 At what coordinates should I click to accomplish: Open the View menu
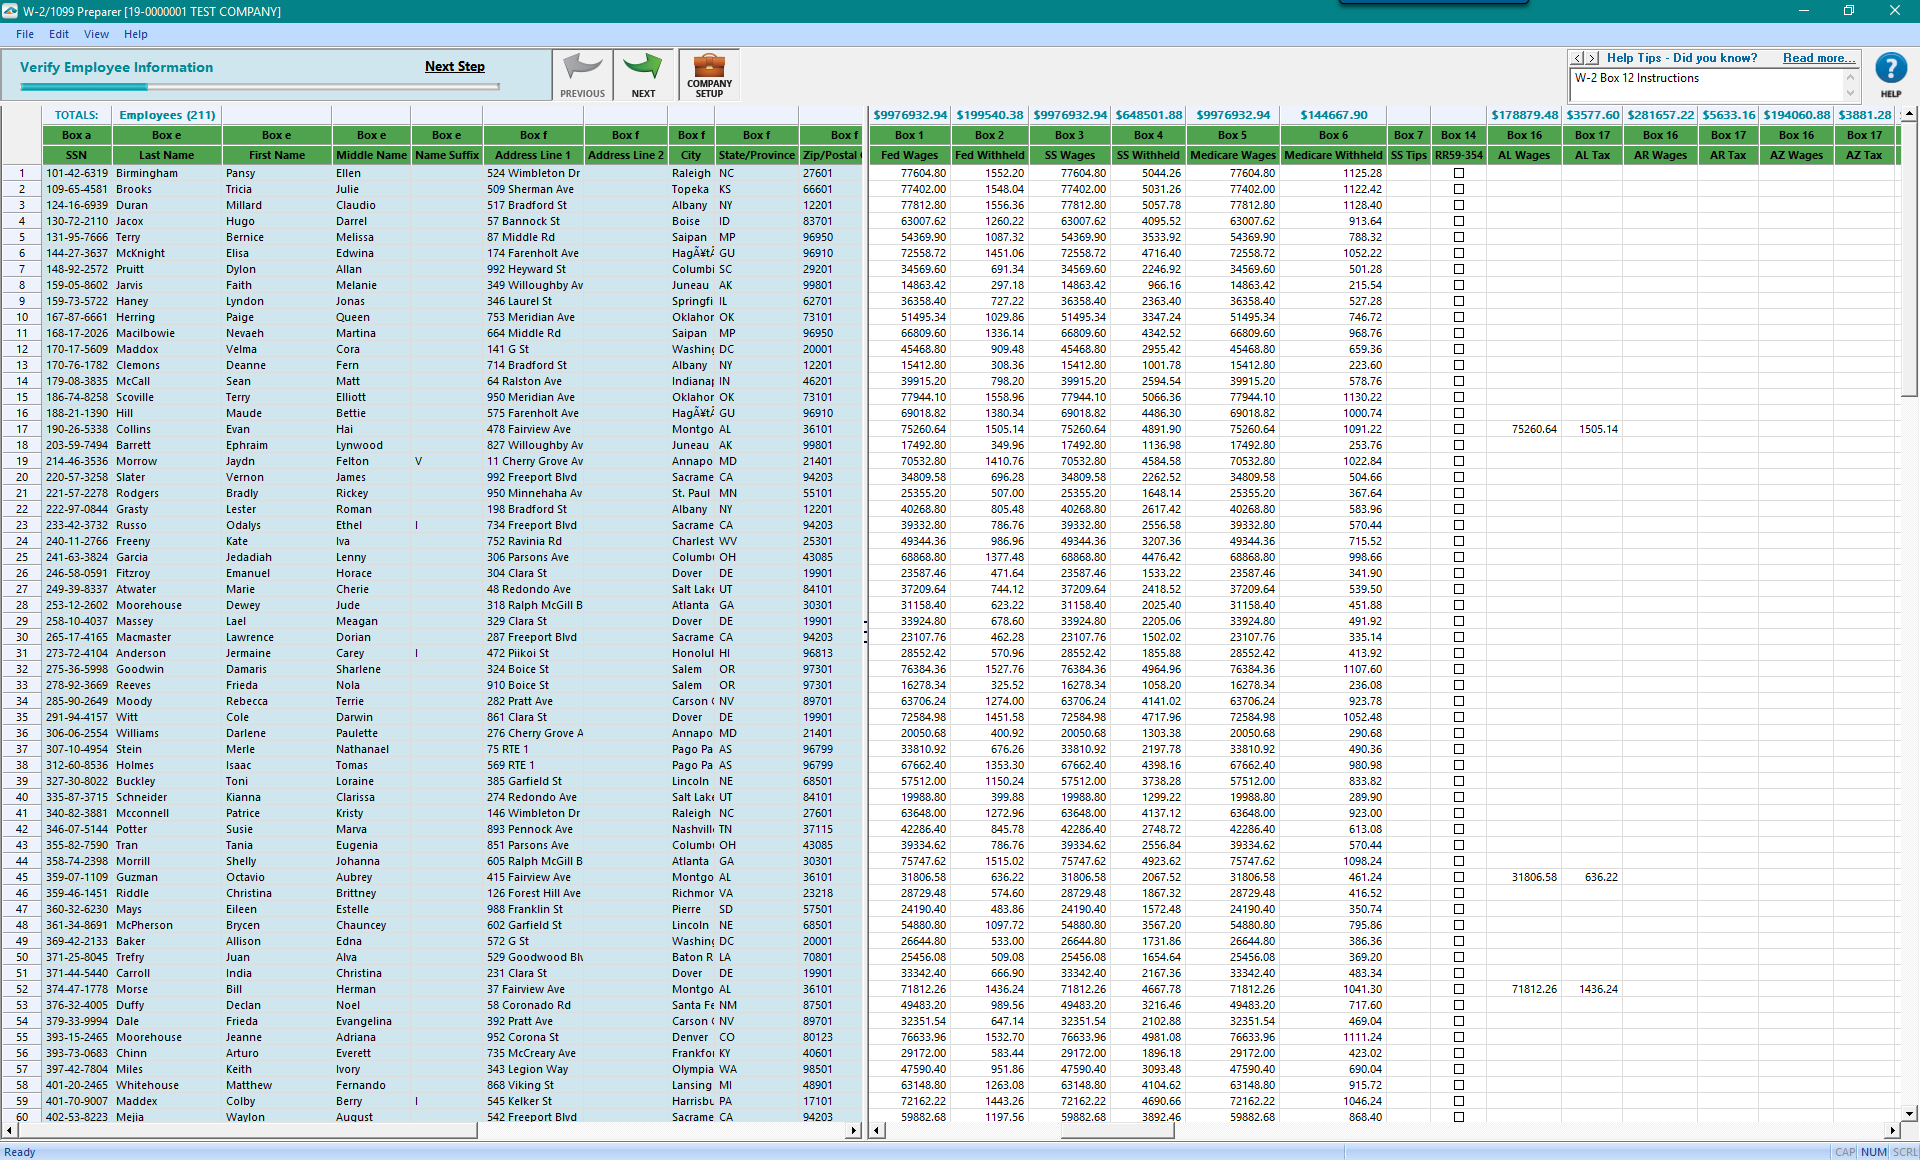click(x=96, y=34)
